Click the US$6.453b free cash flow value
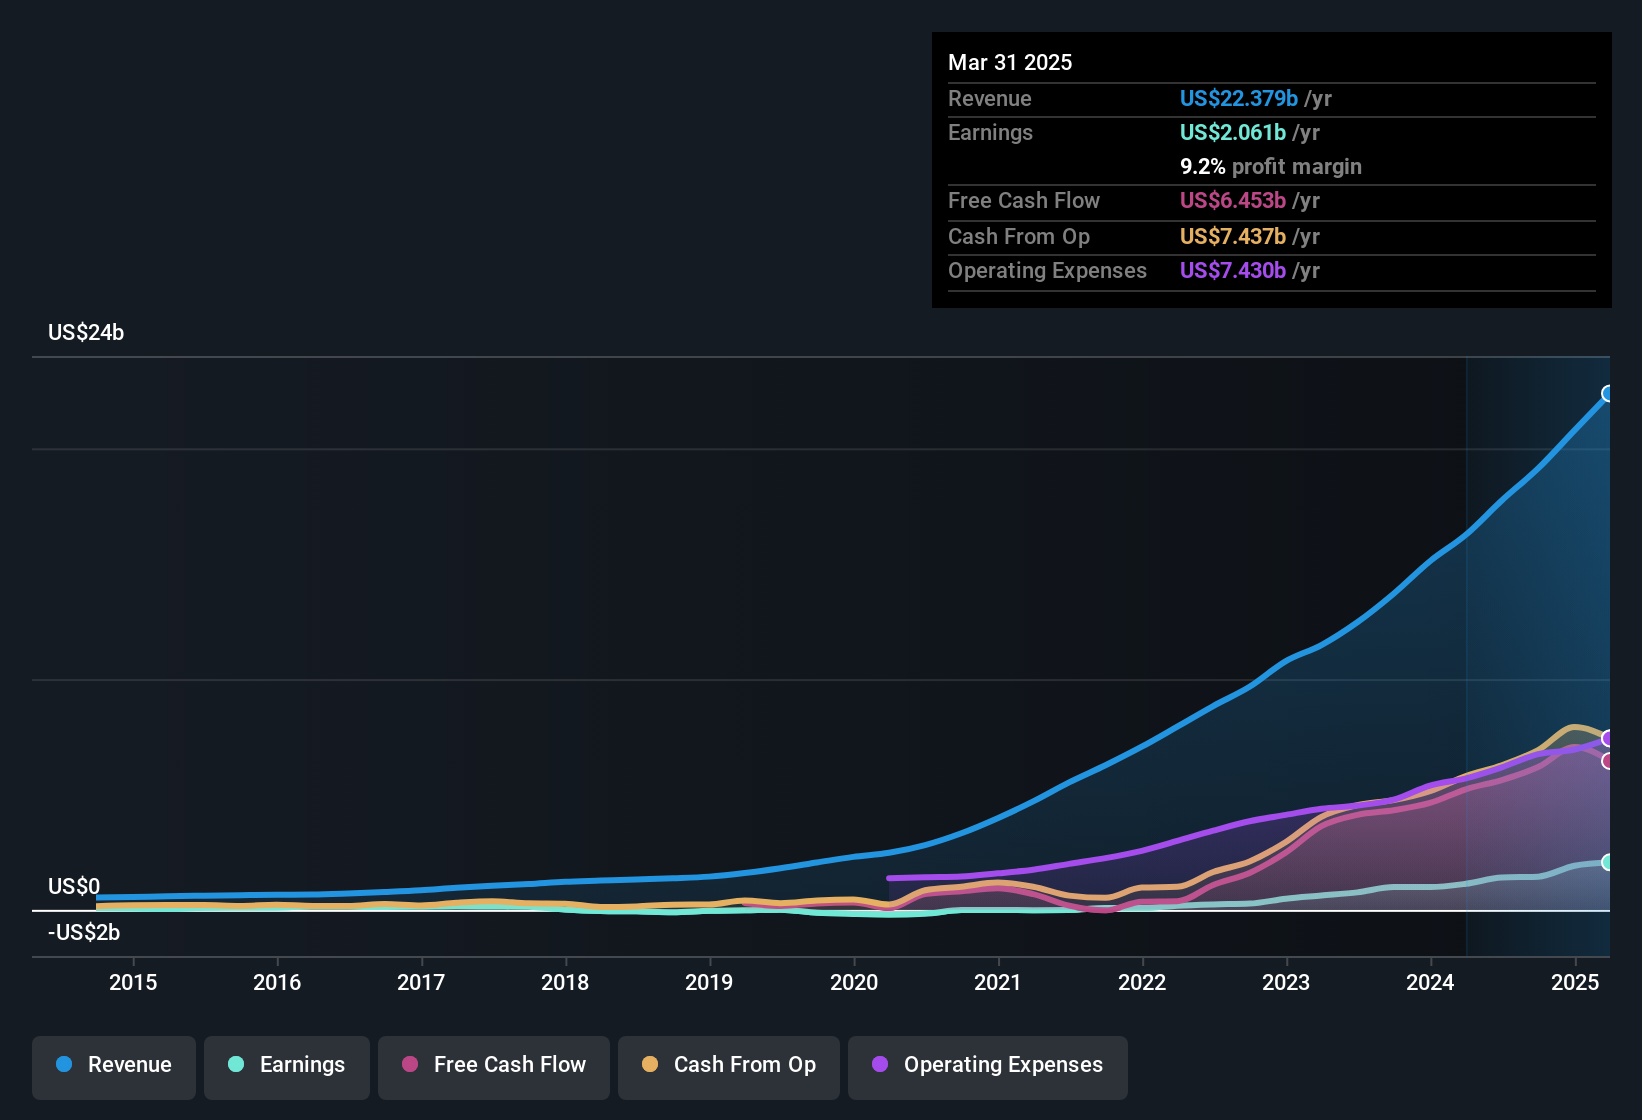 [x=1233, y=200]
